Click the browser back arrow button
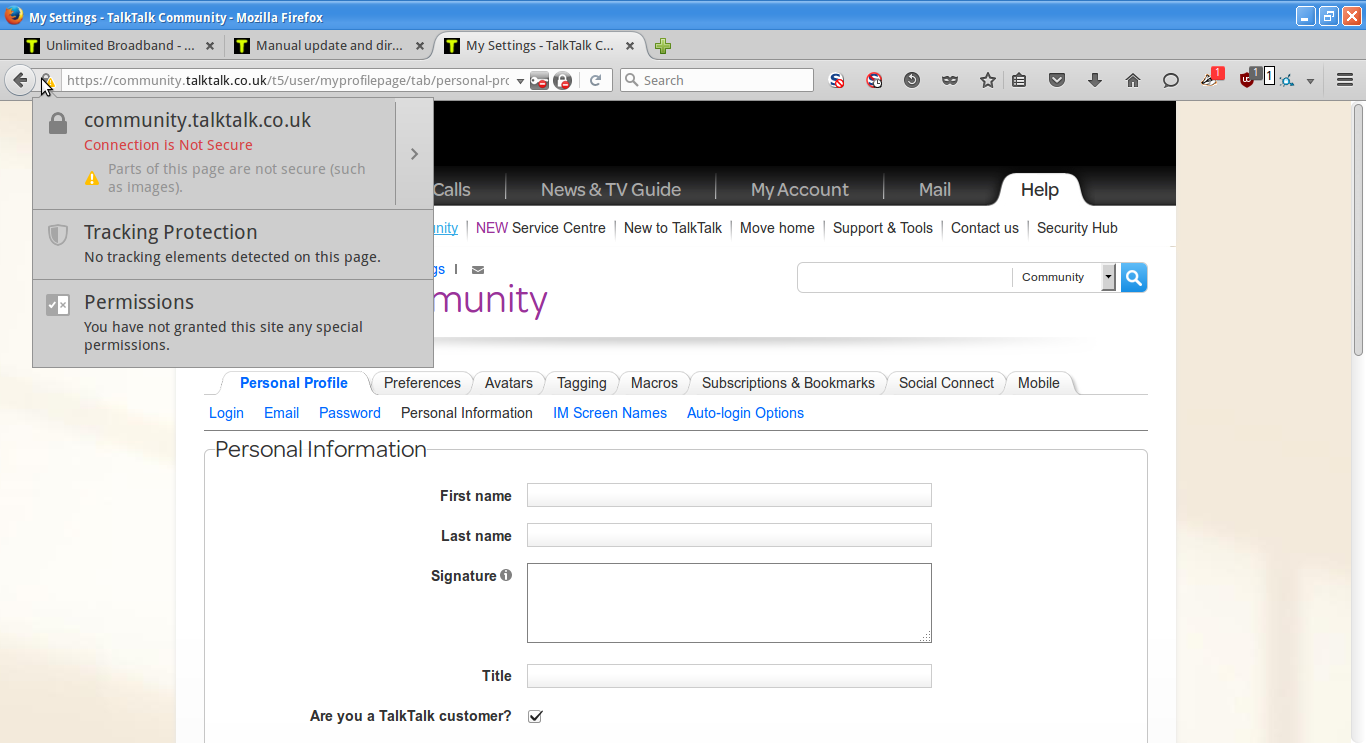 19,80
